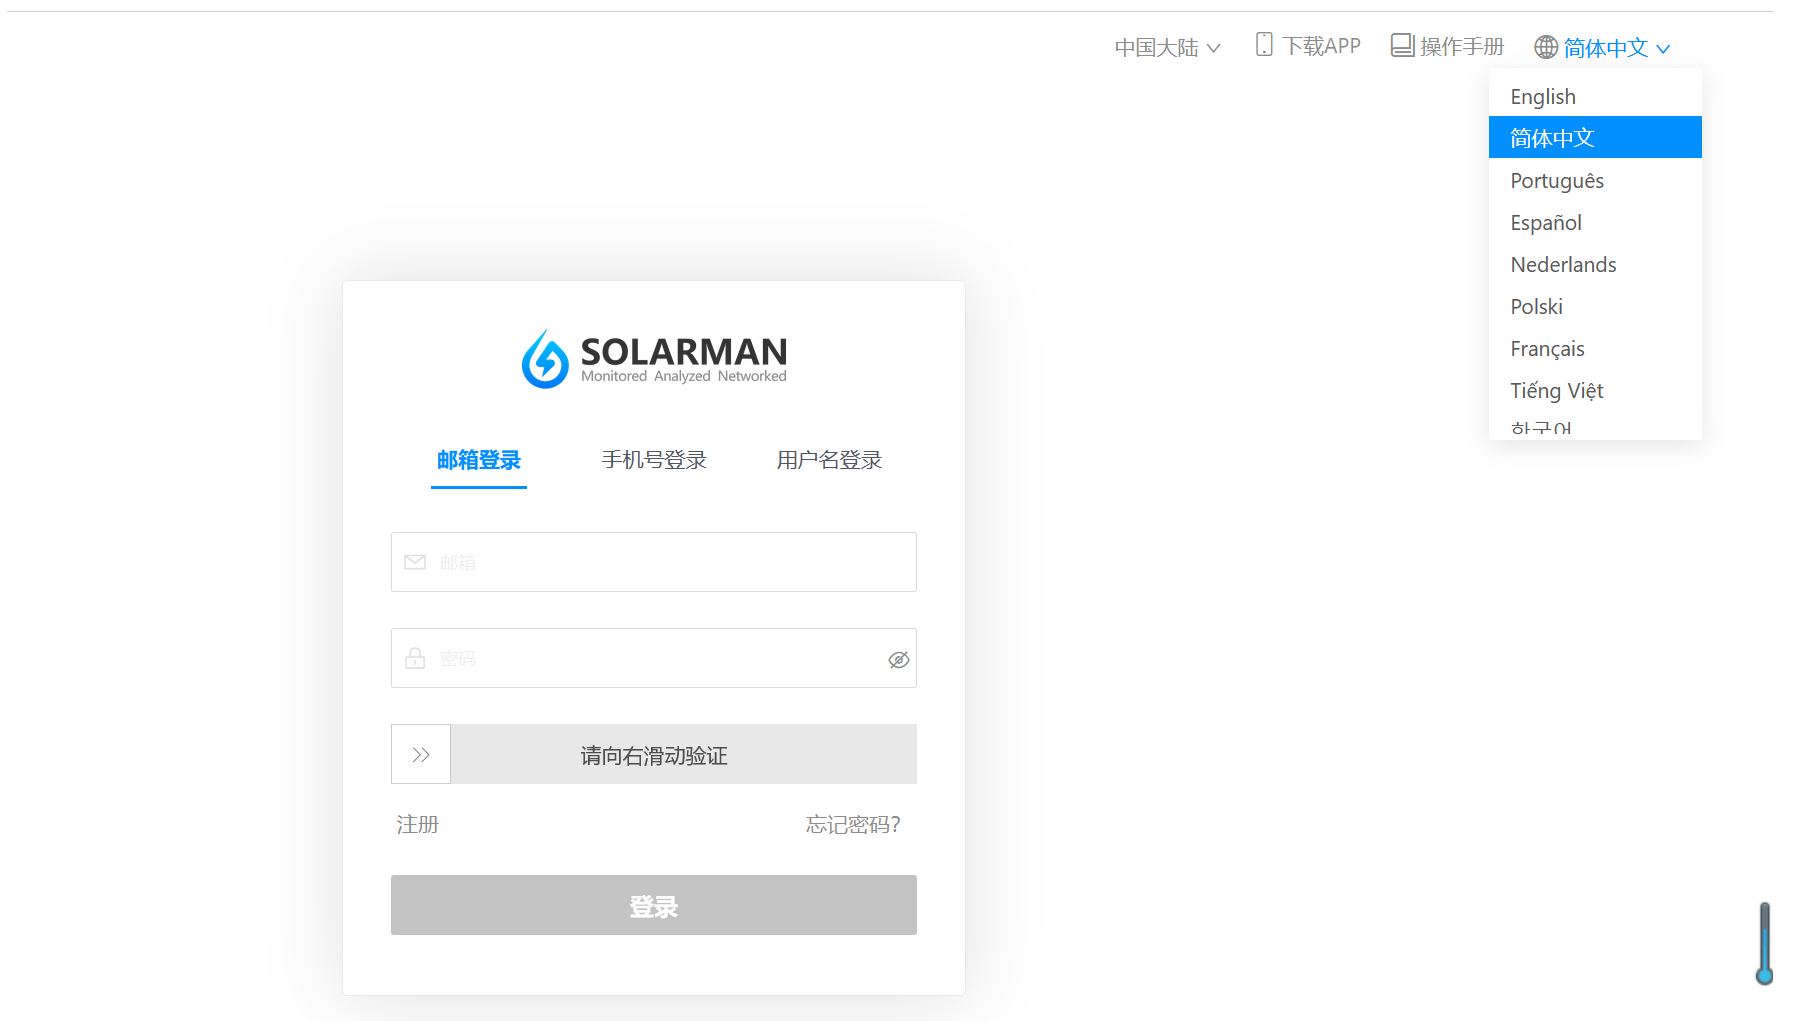The image size is (1796, 1021).
Task: Click the blue page scrollbar thumb
Action: click(x=1765, y=943)
